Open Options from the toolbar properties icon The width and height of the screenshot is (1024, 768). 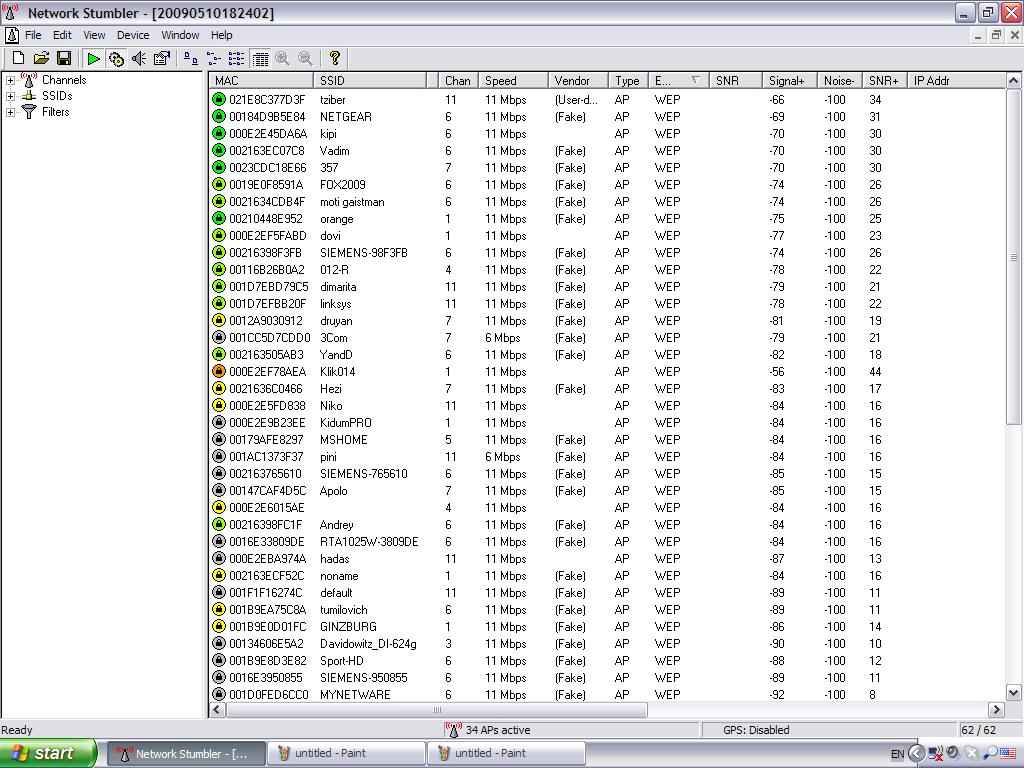point(161,59)
